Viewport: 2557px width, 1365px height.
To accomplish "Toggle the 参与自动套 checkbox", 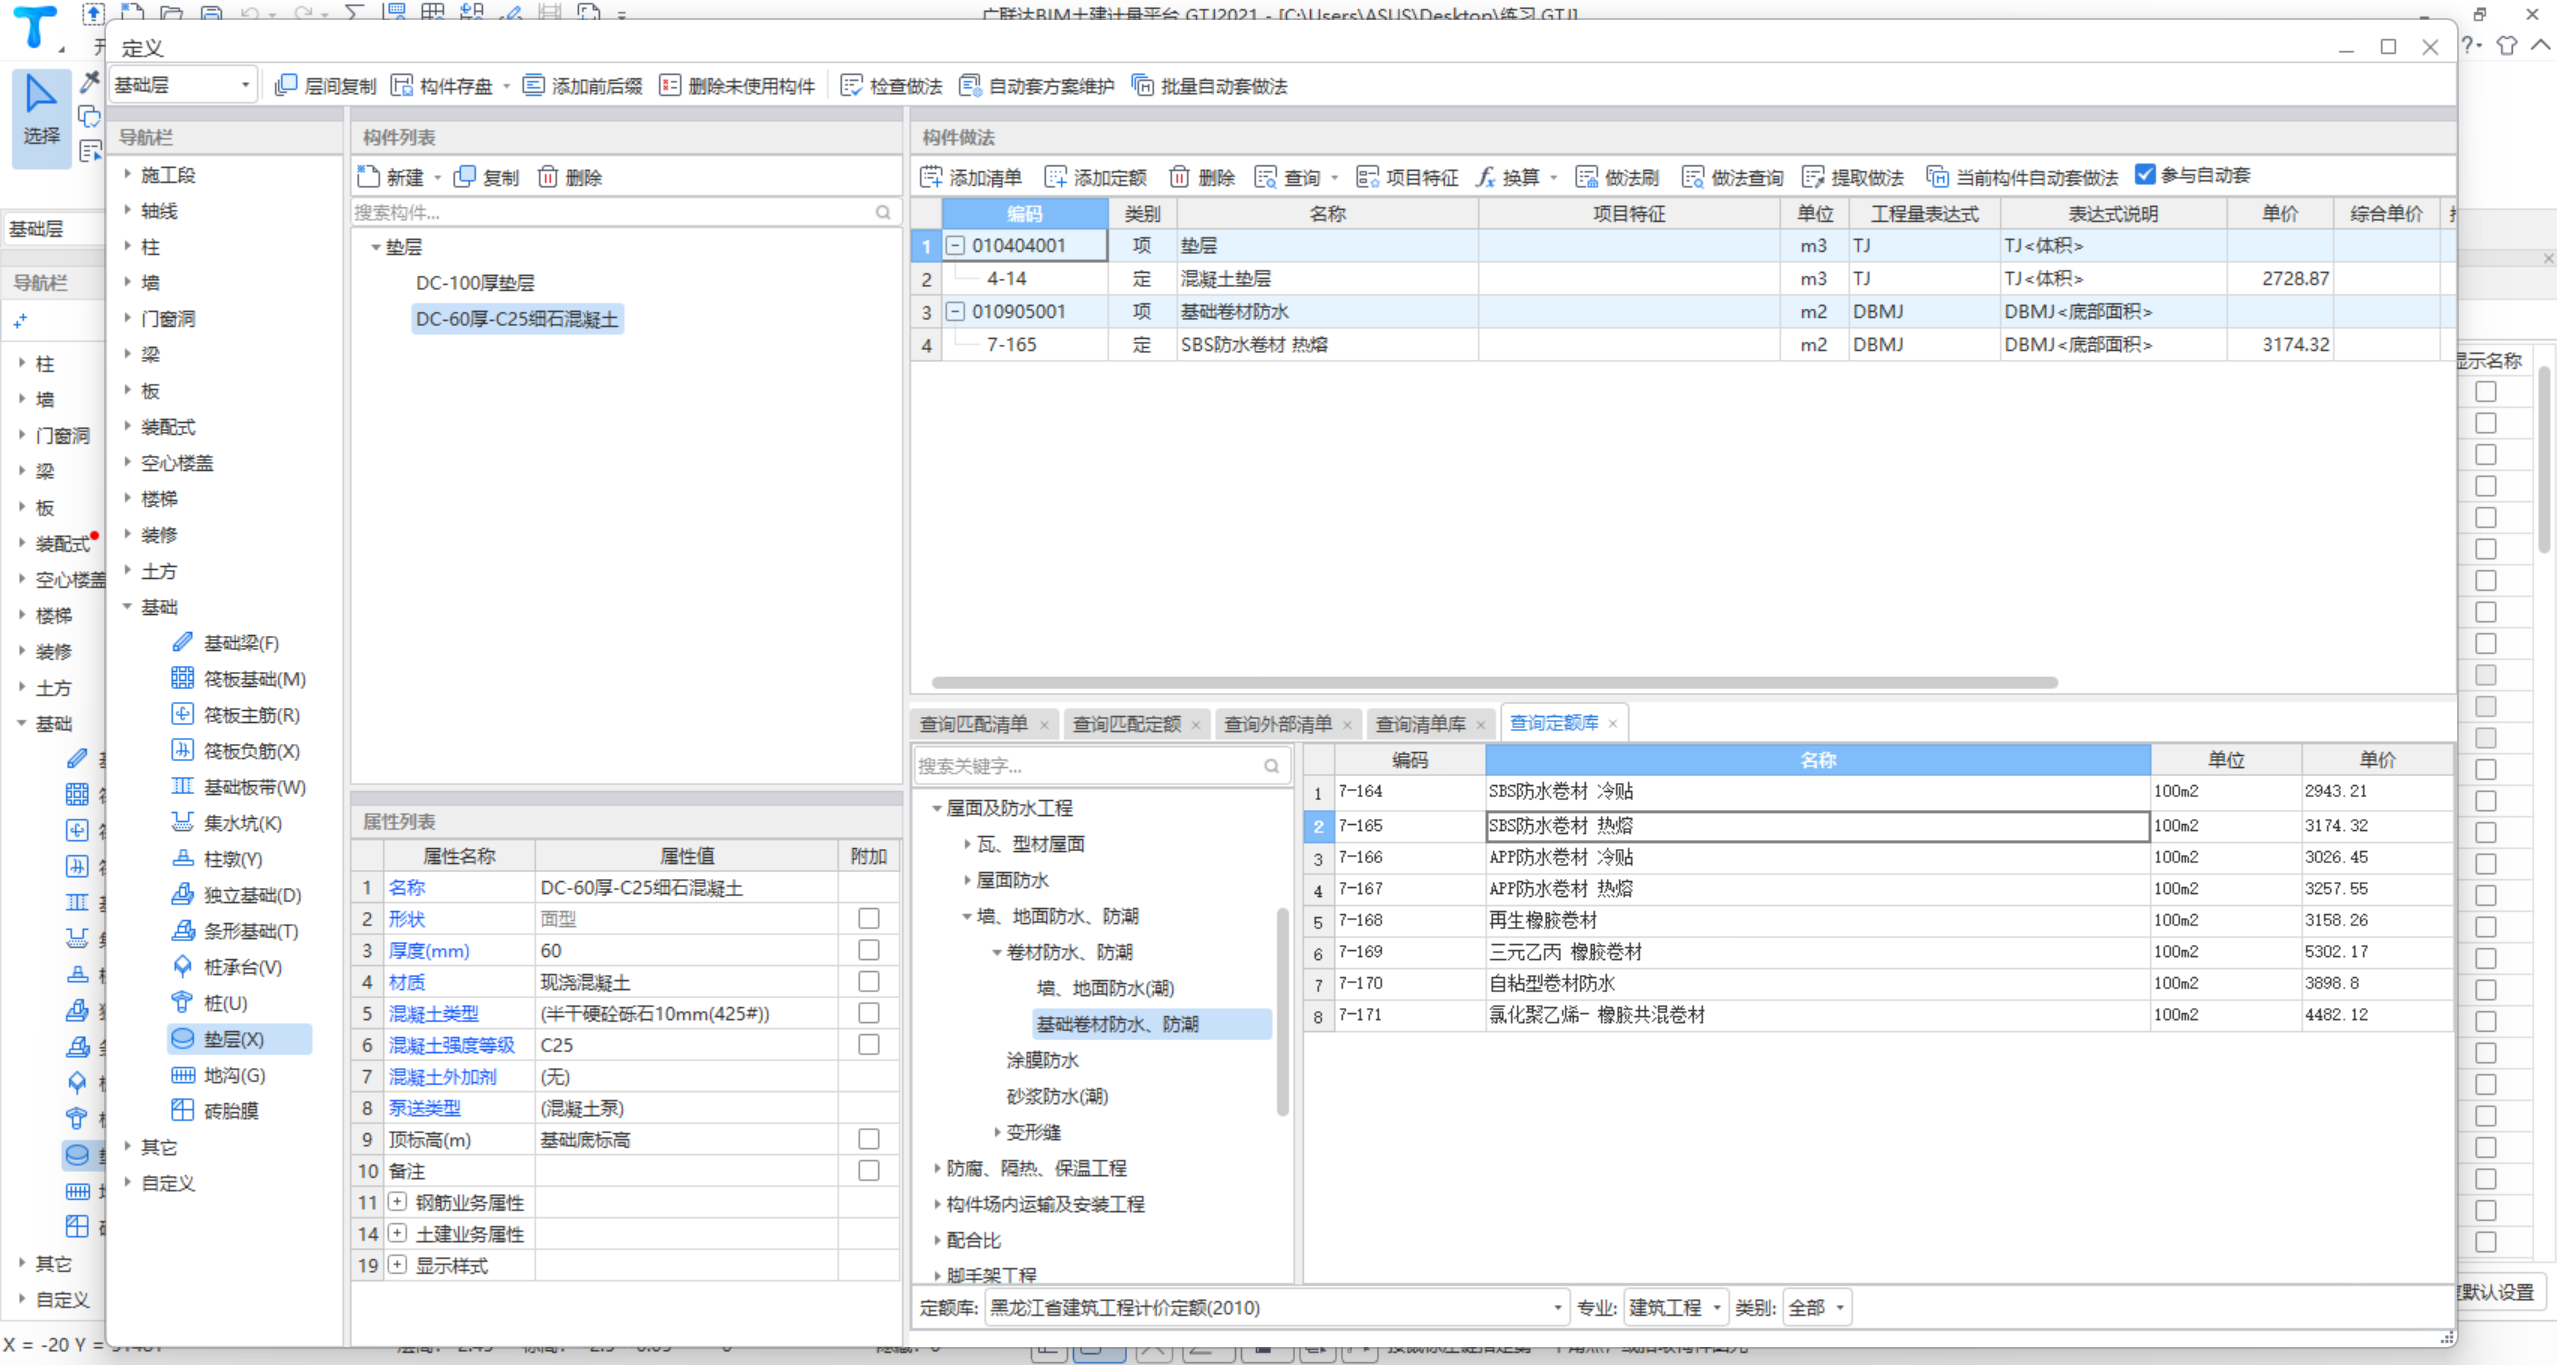I will pos(2145,175).
